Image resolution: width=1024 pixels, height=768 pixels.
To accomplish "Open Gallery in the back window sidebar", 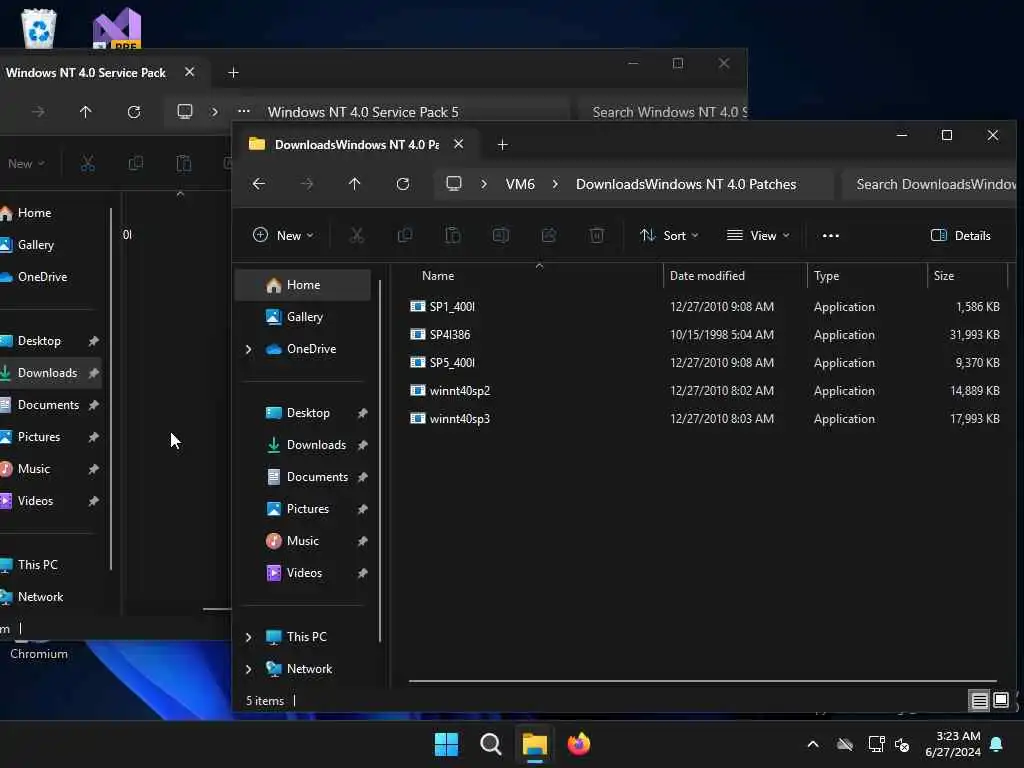I will tap(36, 245).
